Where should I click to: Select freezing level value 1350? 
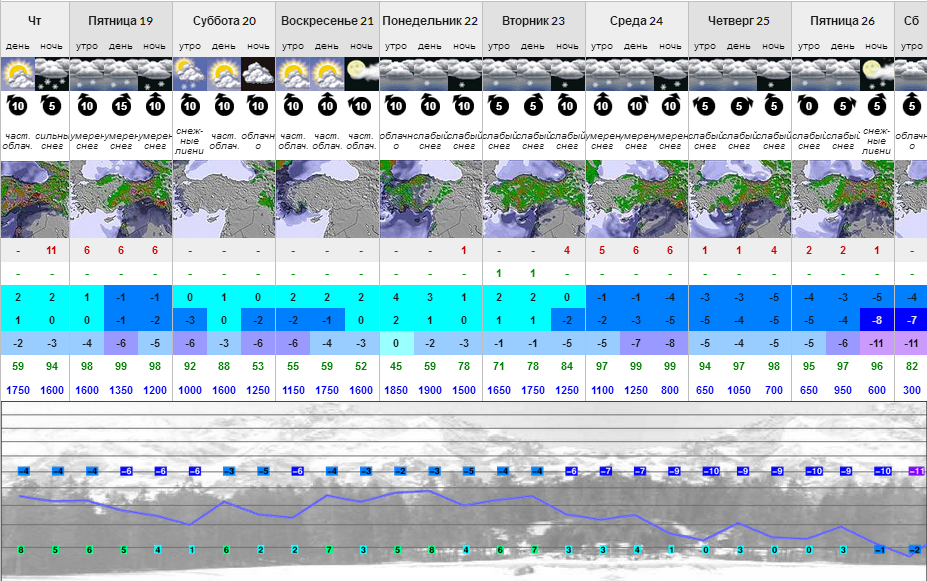pyautogui.click(x=121, y=390)
